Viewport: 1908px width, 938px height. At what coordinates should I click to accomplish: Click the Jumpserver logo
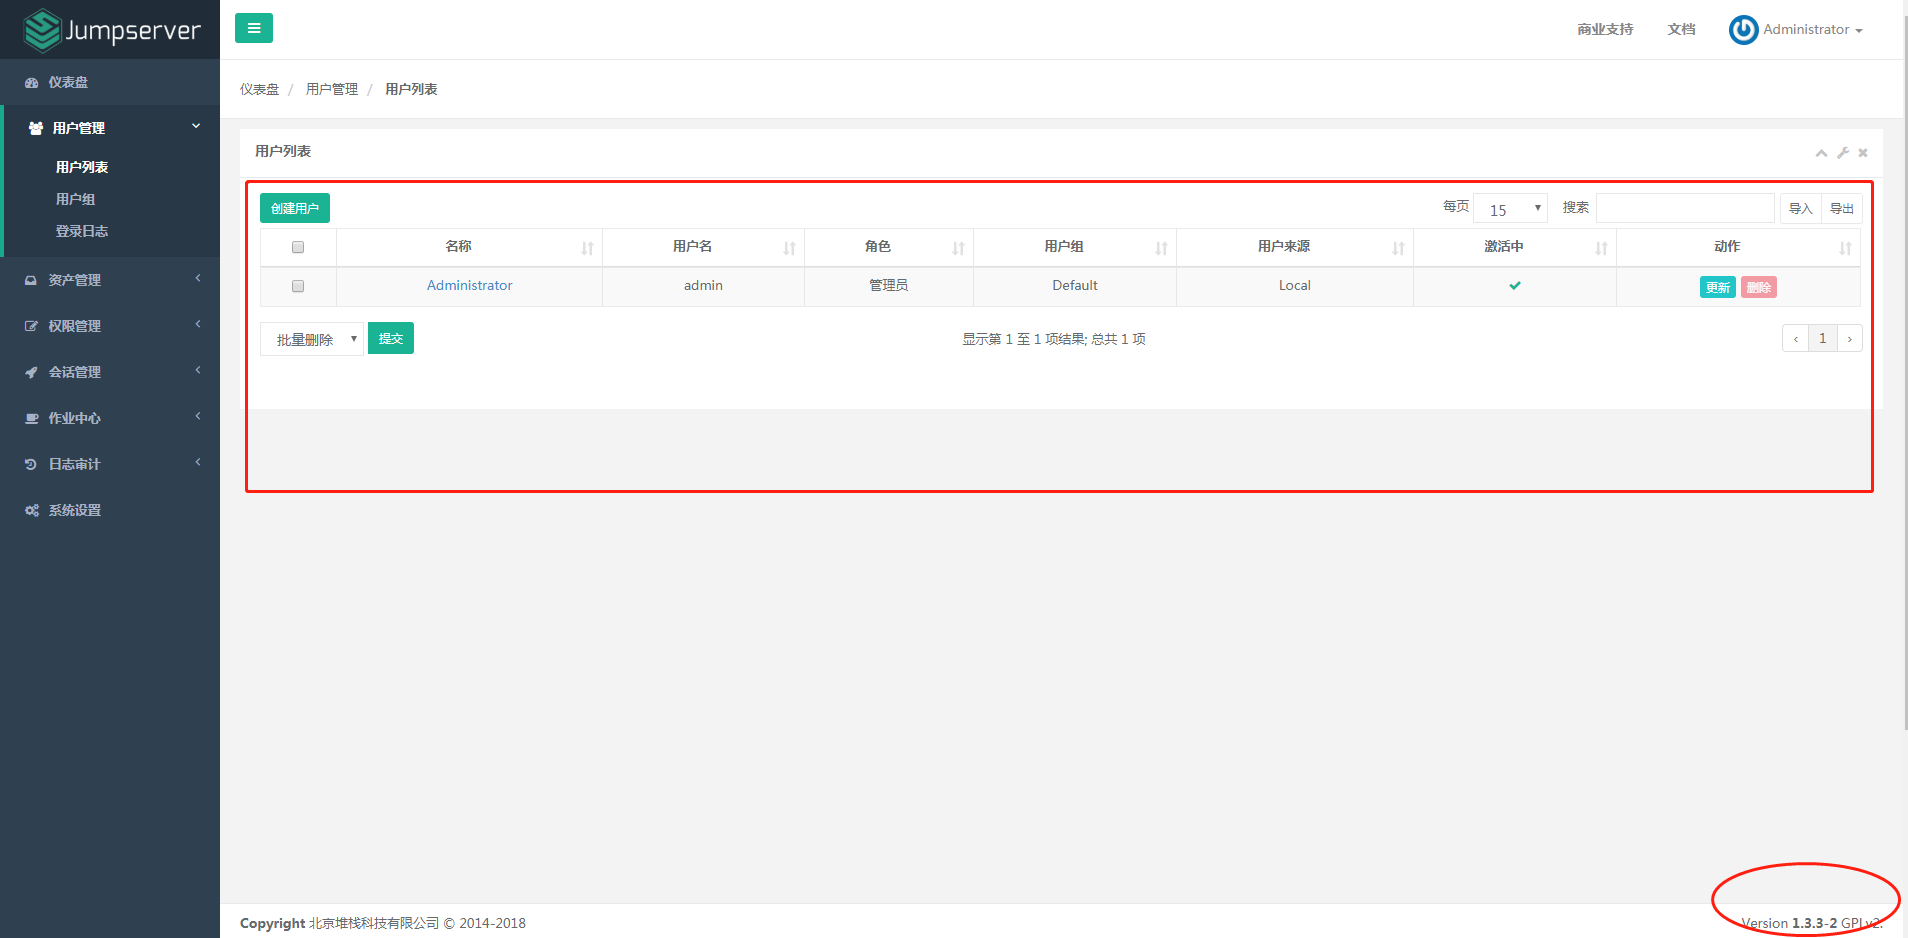(112, 30)
